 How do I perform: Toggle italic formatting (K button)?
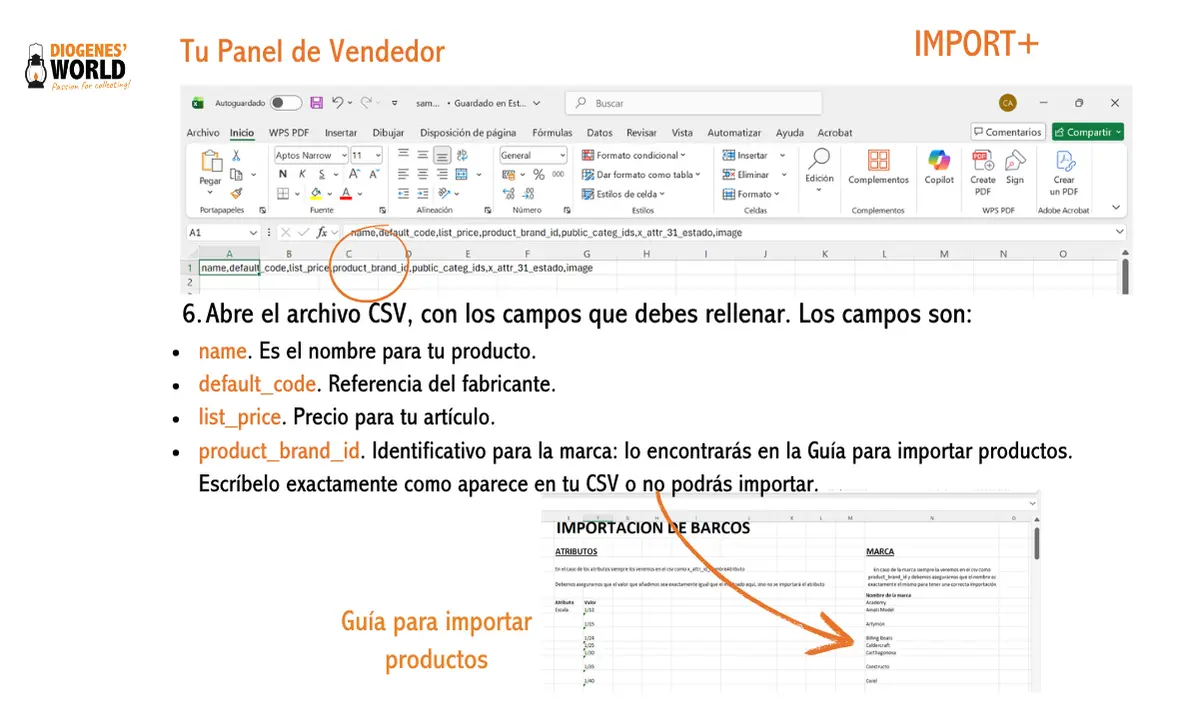point(302,174)
